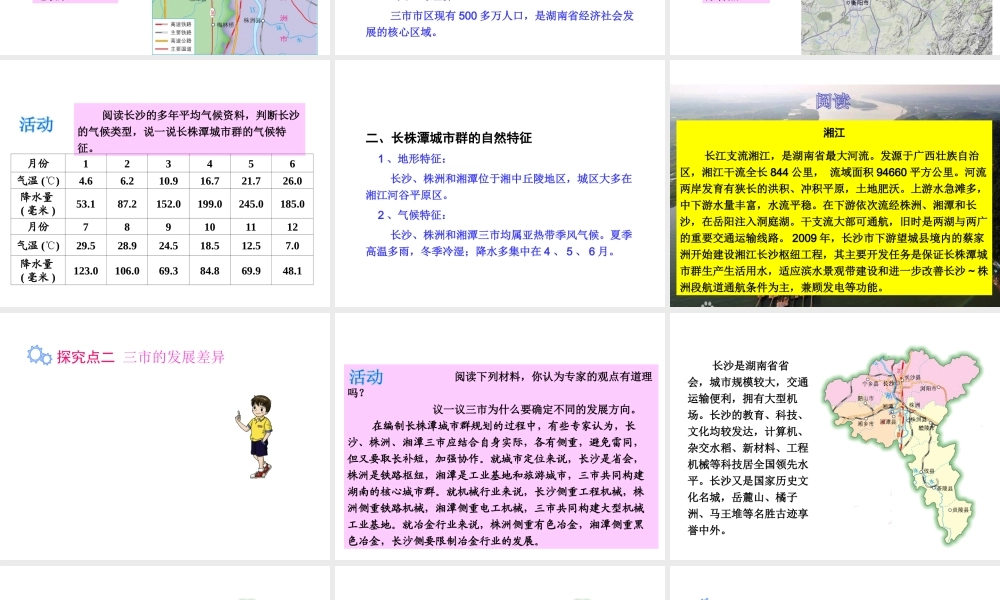
Task: Click the 探究点二 label
Action: (x=85, y=357)
